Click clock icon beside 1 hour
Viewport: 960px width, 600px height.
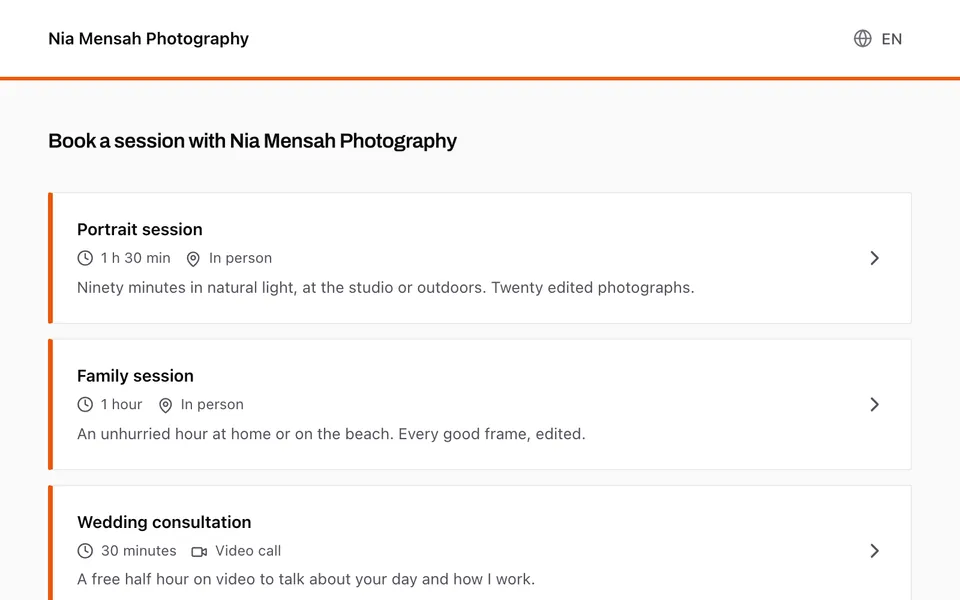(85, 405)
